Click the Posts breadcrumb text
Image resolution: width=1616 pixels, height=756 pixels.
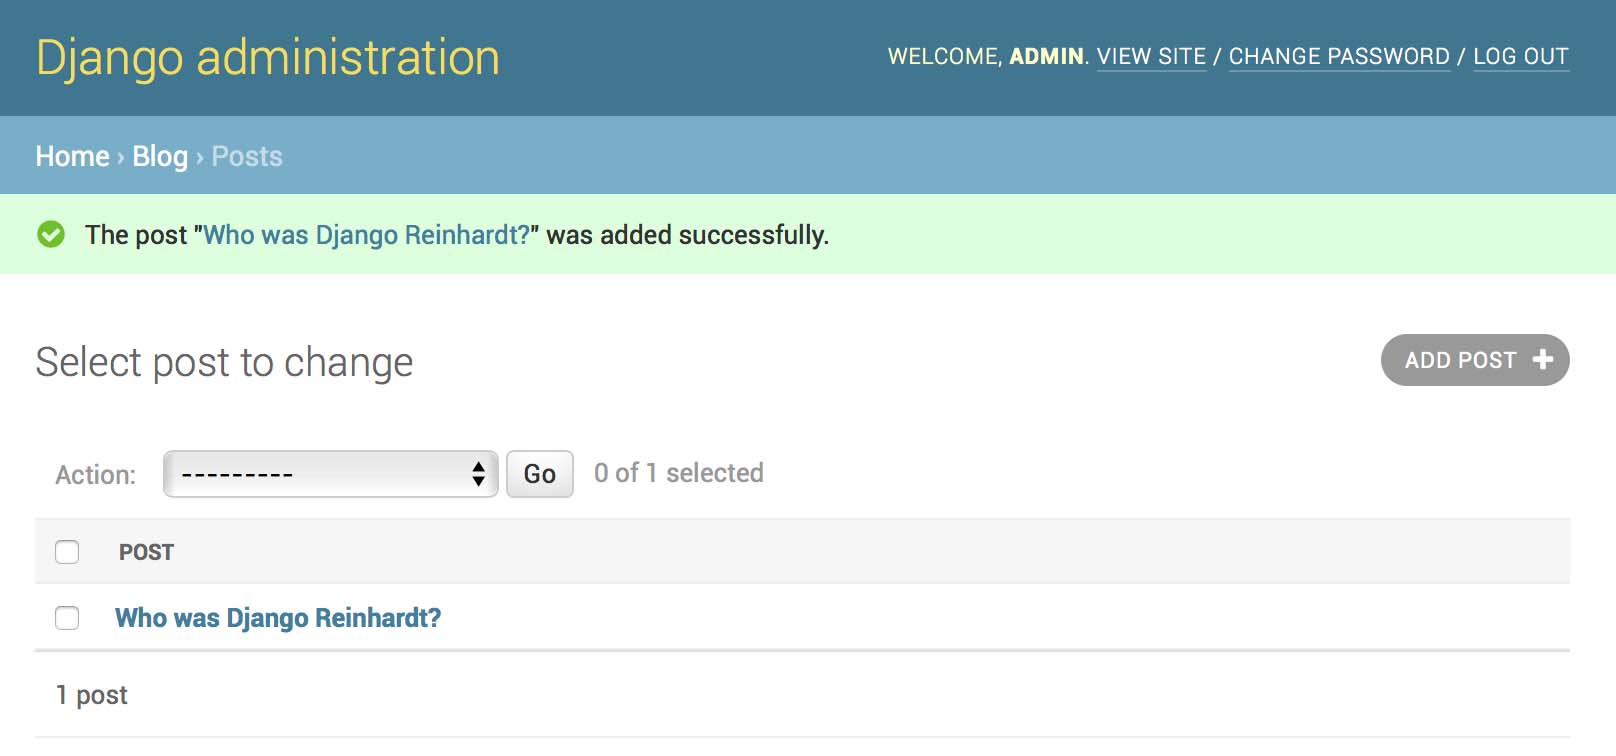[247, 156]
